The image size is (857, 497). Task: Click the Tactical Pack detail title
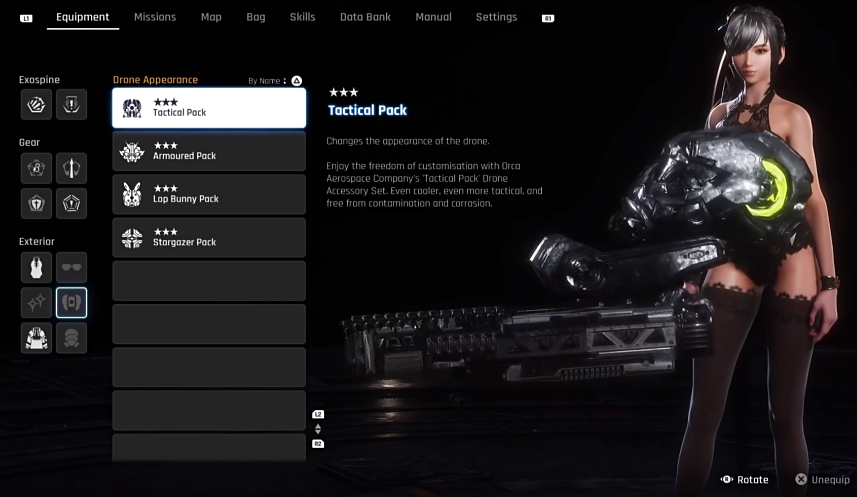point(367,110)
